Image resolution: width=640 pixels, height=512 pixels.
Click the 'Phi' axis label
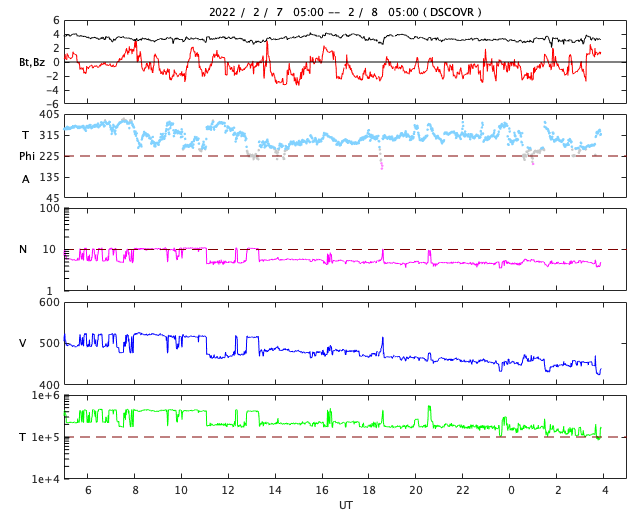pyautogui.click(x=27, y=156)
